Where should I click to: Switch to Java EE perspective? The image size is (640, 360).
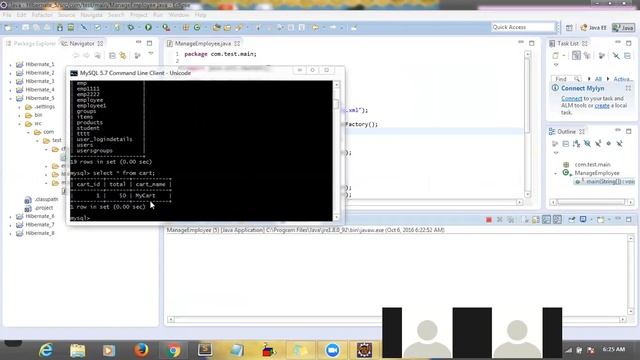pyautogui.click(x=593, y=27)
